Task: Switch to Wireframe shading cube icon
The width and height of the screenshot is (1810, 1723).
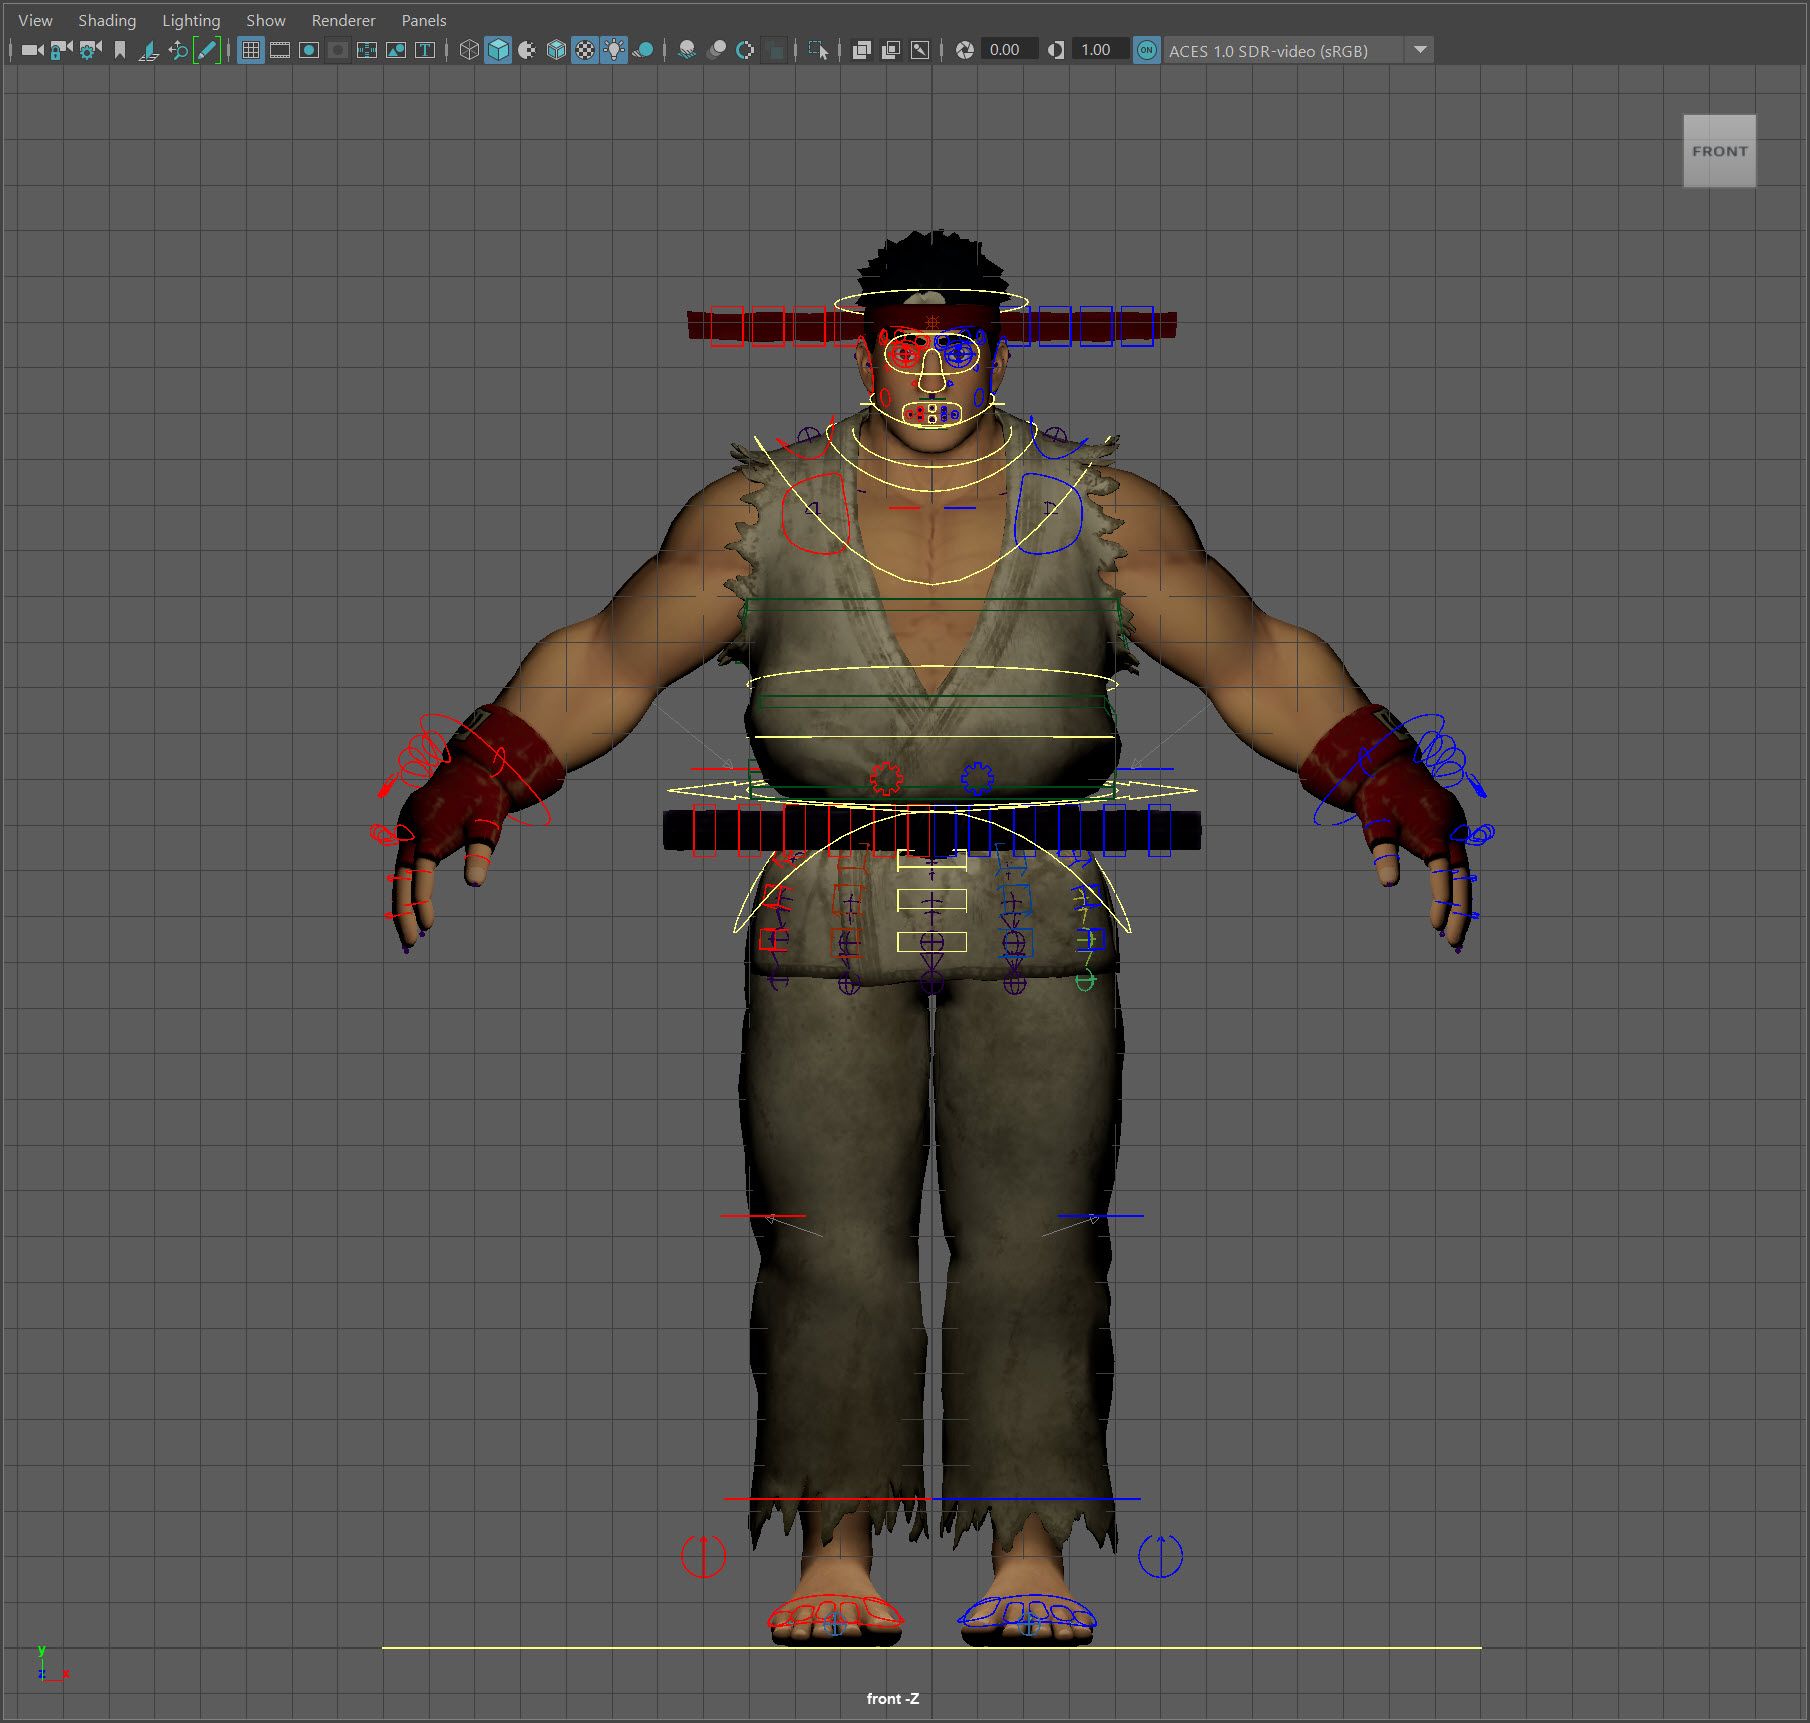Action: 469,50
